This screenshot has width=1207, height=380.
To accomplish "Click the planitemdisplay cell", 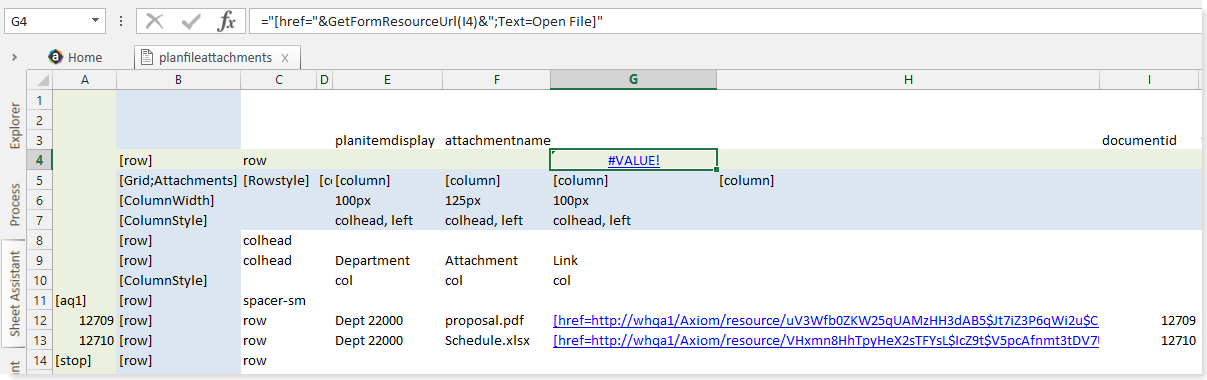I will coord(386,141).
